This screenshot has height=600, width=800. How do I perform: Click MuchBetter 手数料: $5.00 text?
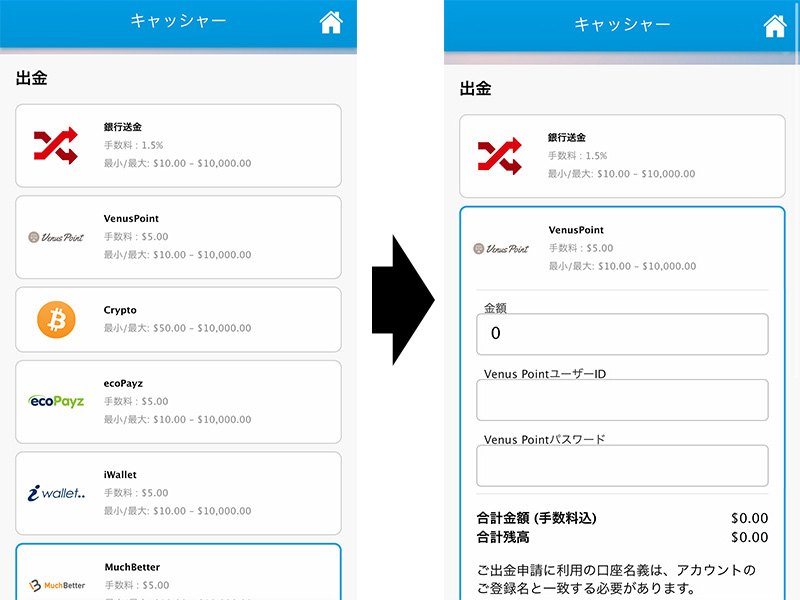click(137, 585)
